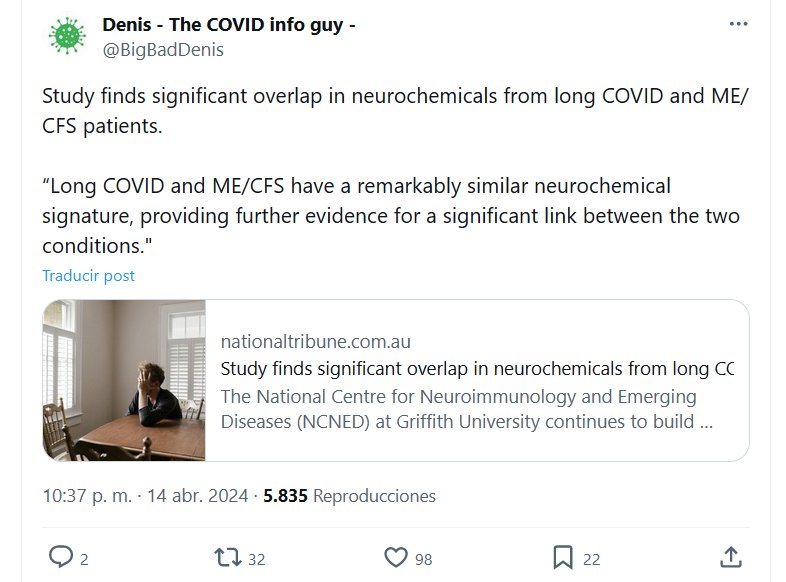Click the "Traducir post" link
The height and width of the screenshot is (582, 786).
[x=88, y=275]
